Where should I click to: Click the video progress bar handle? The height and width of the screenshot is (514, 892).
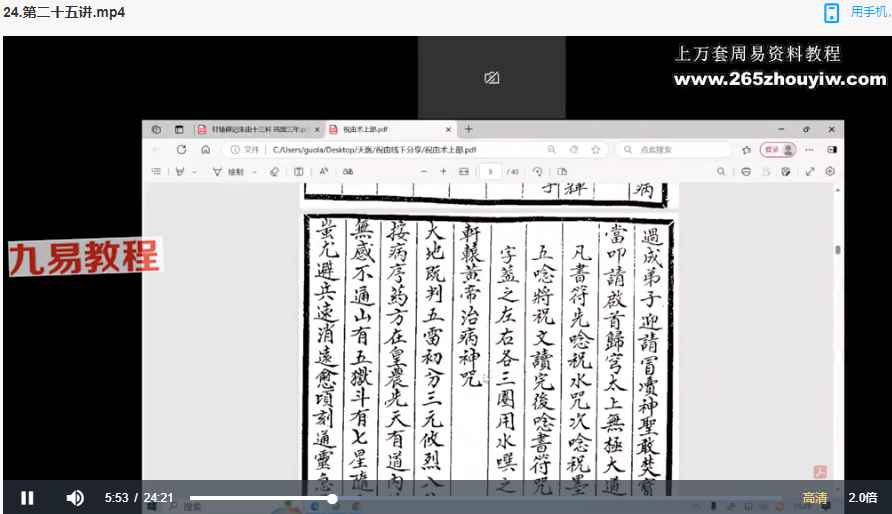(x=332, y=498)
